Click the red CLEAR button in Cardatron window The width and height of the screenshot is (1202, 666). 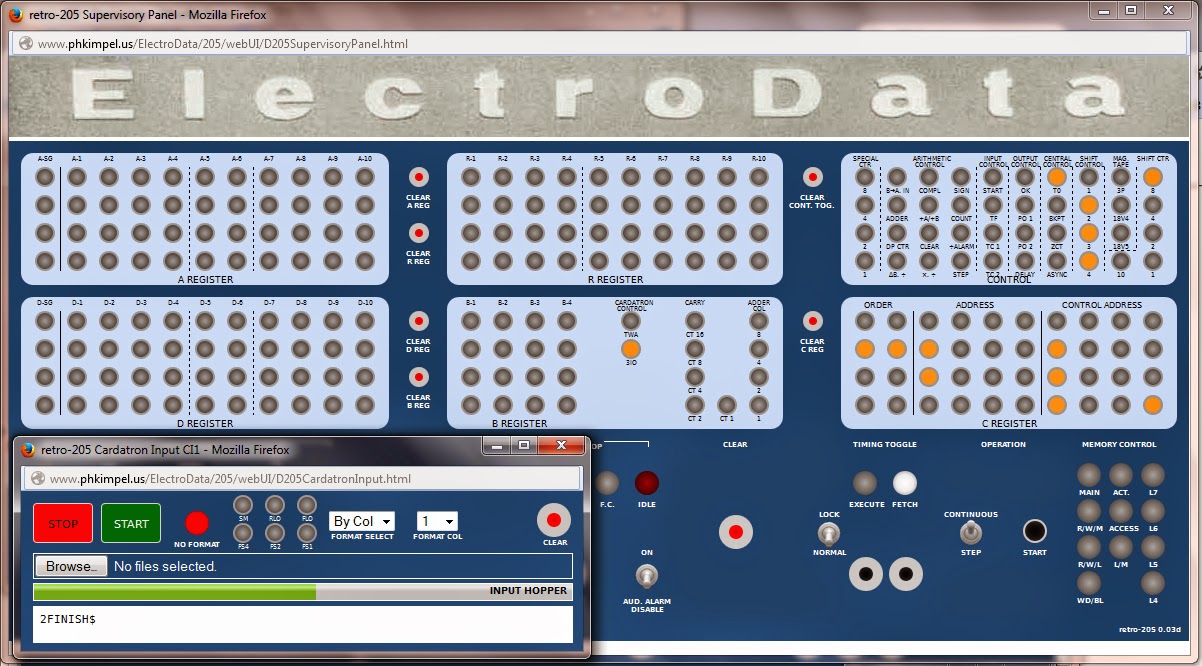pos(554,520)
